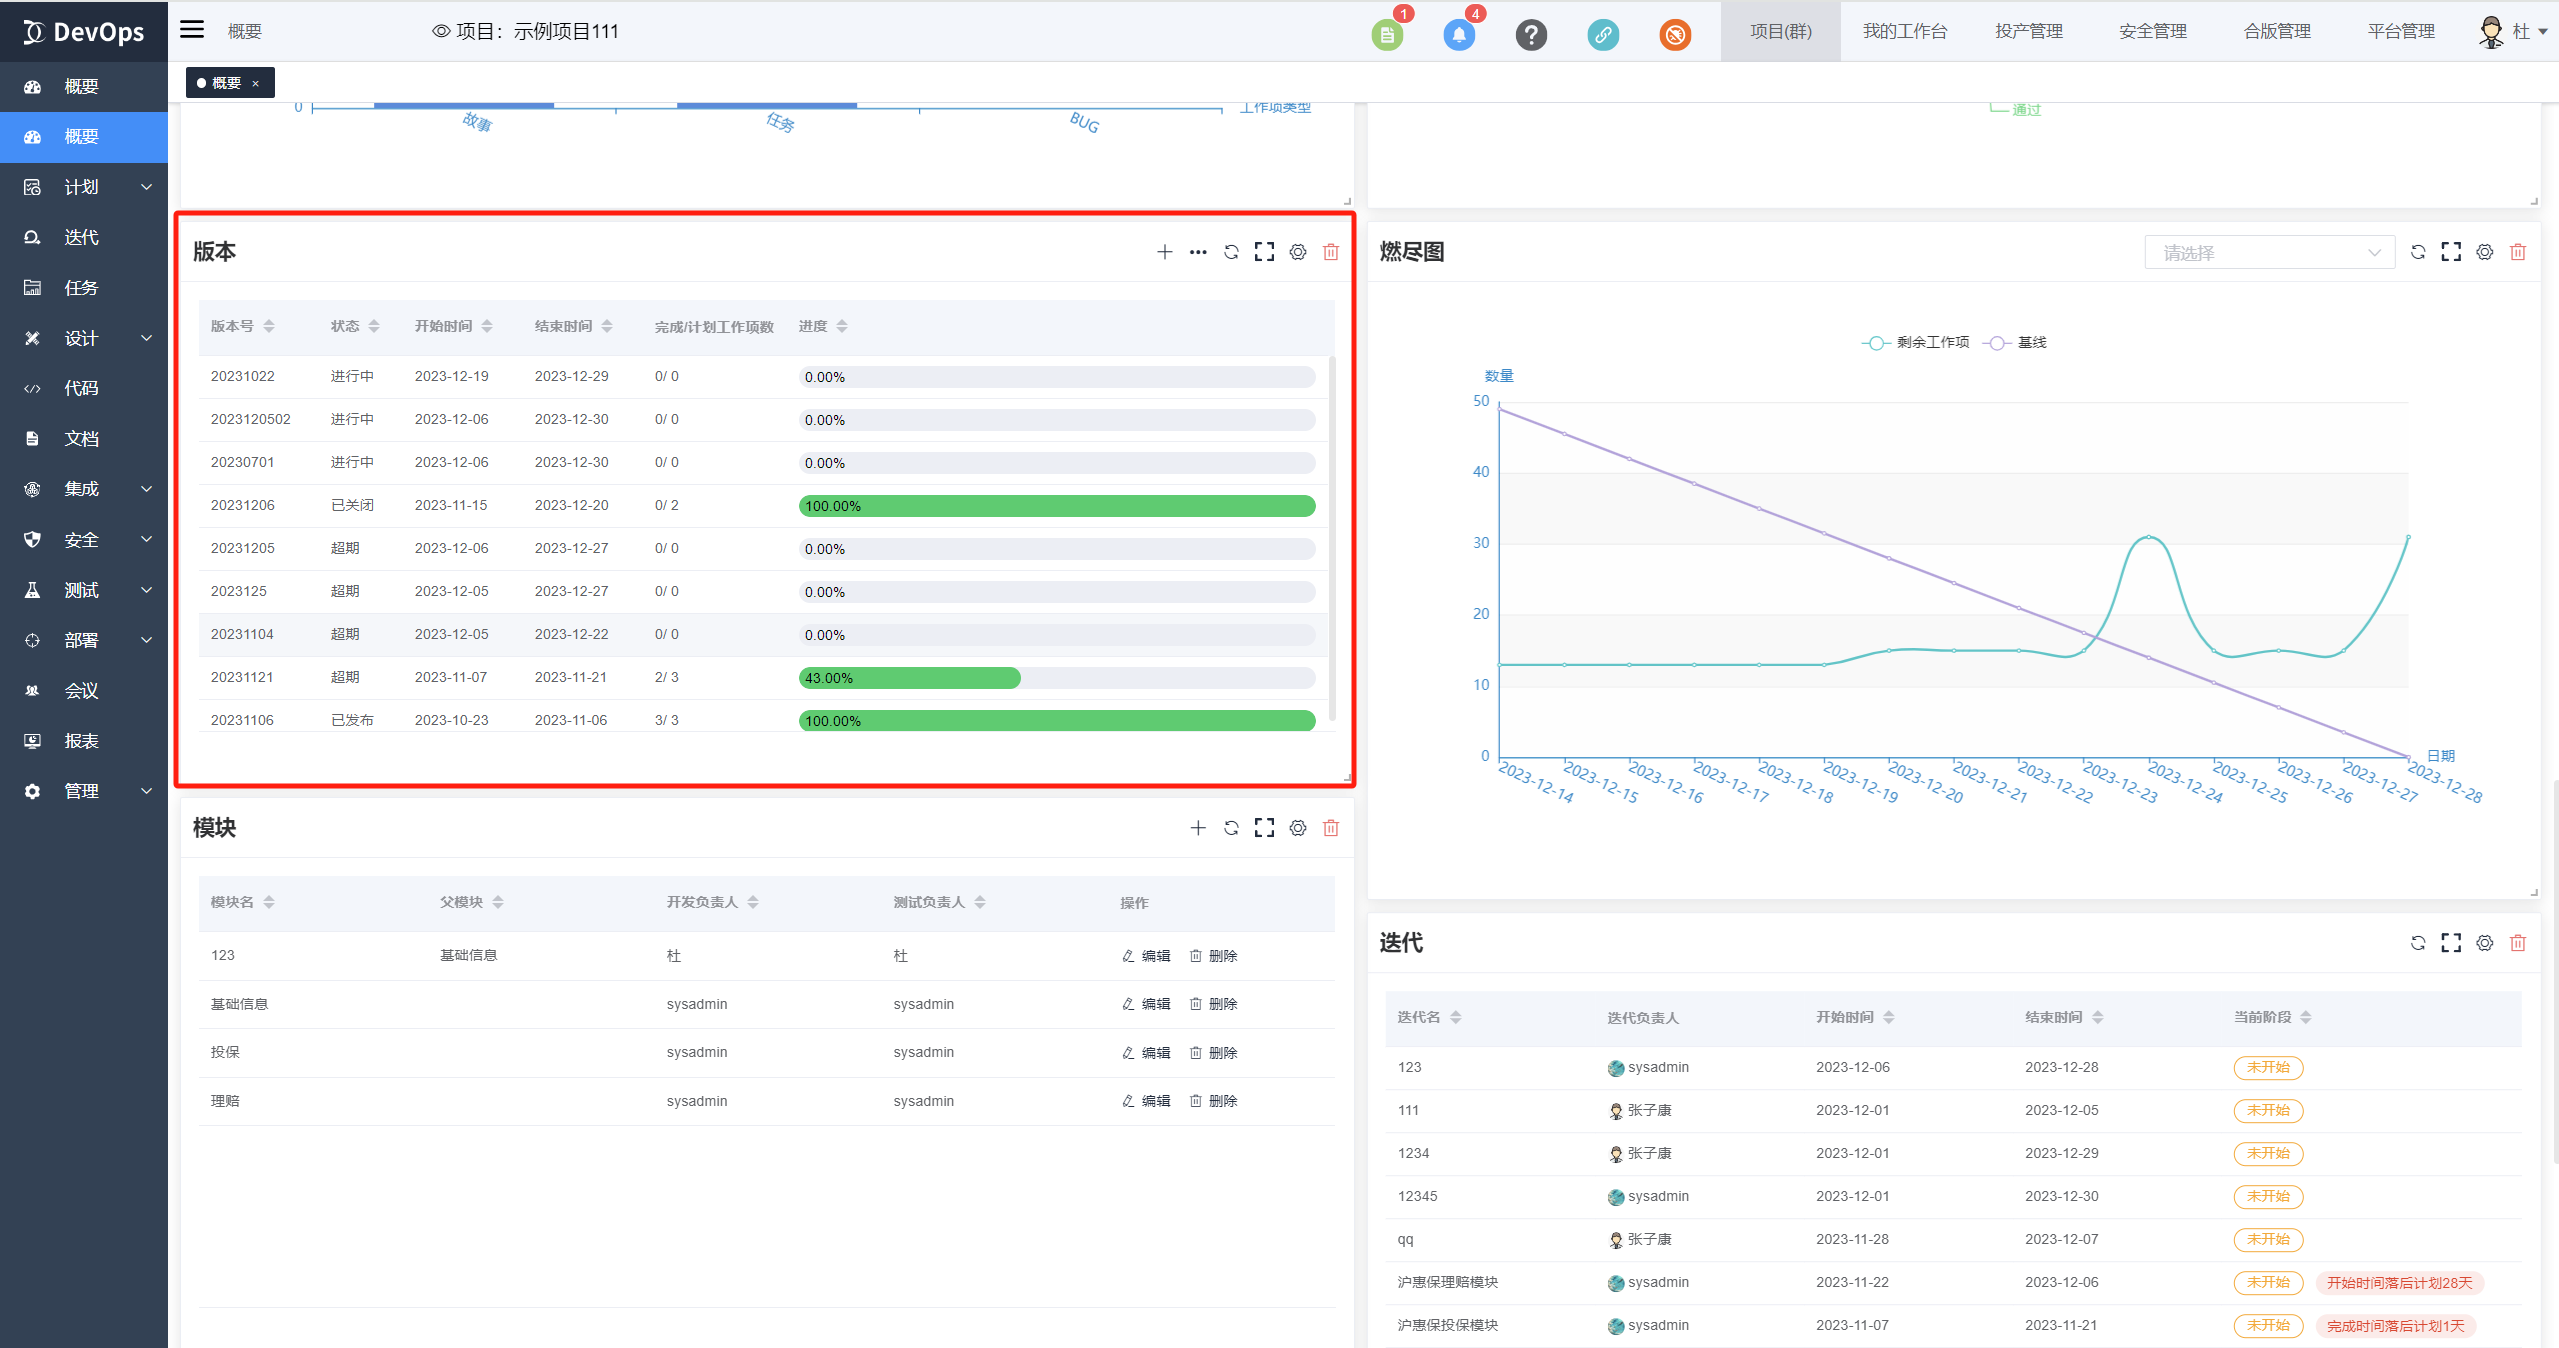Screen dimensions: 2559x1348
Task: Switch to 我的工作台 top menu
Action: (1904, 31)
